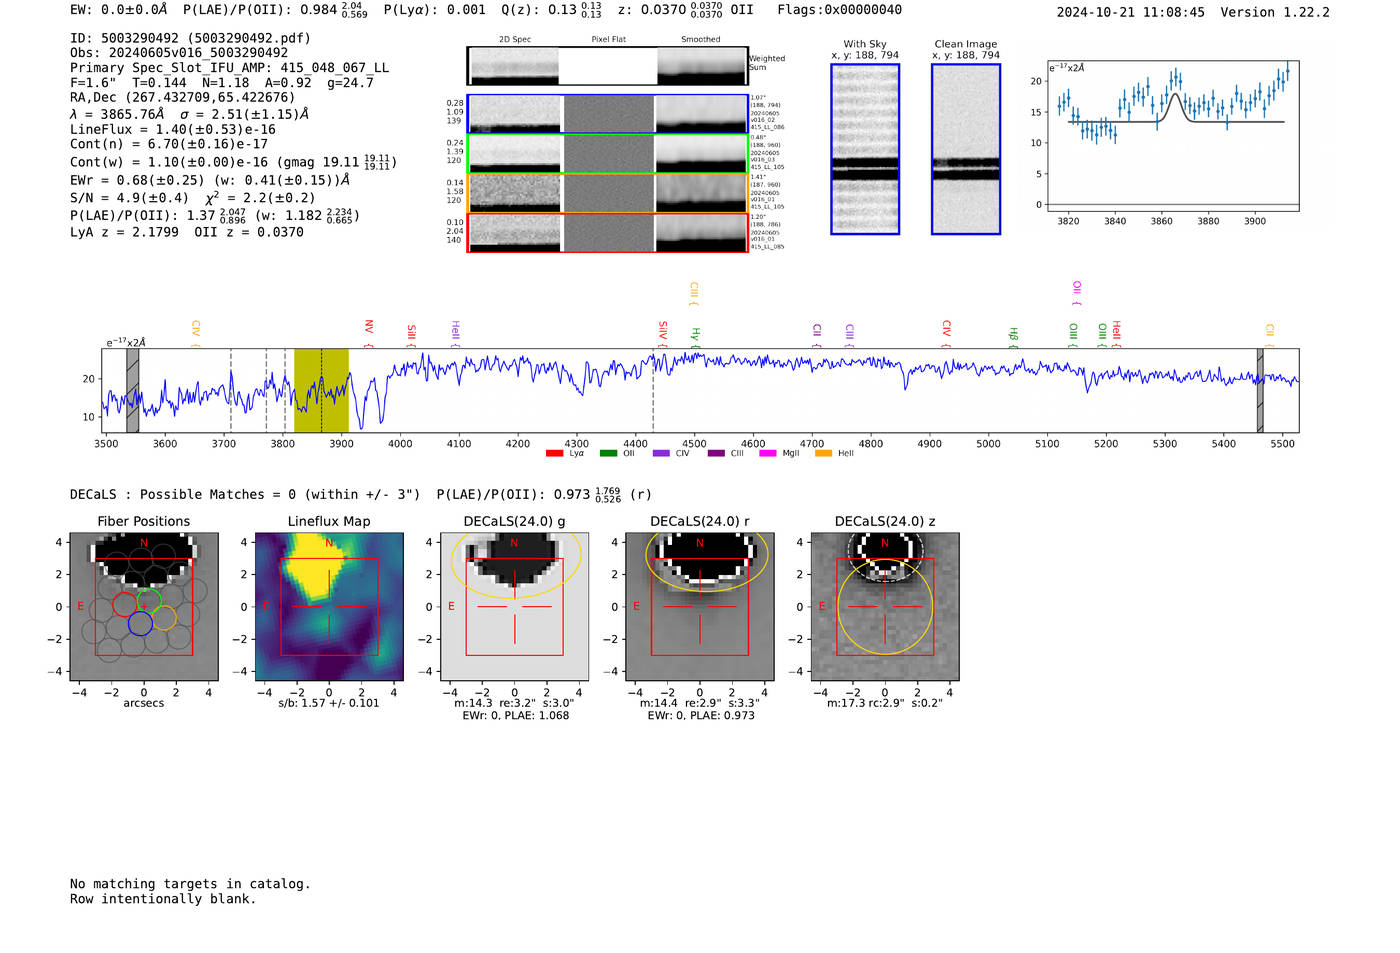Click the S/N = 4.9 line
This screenshot has height=953, width=1400.
(x=192, y=198)
